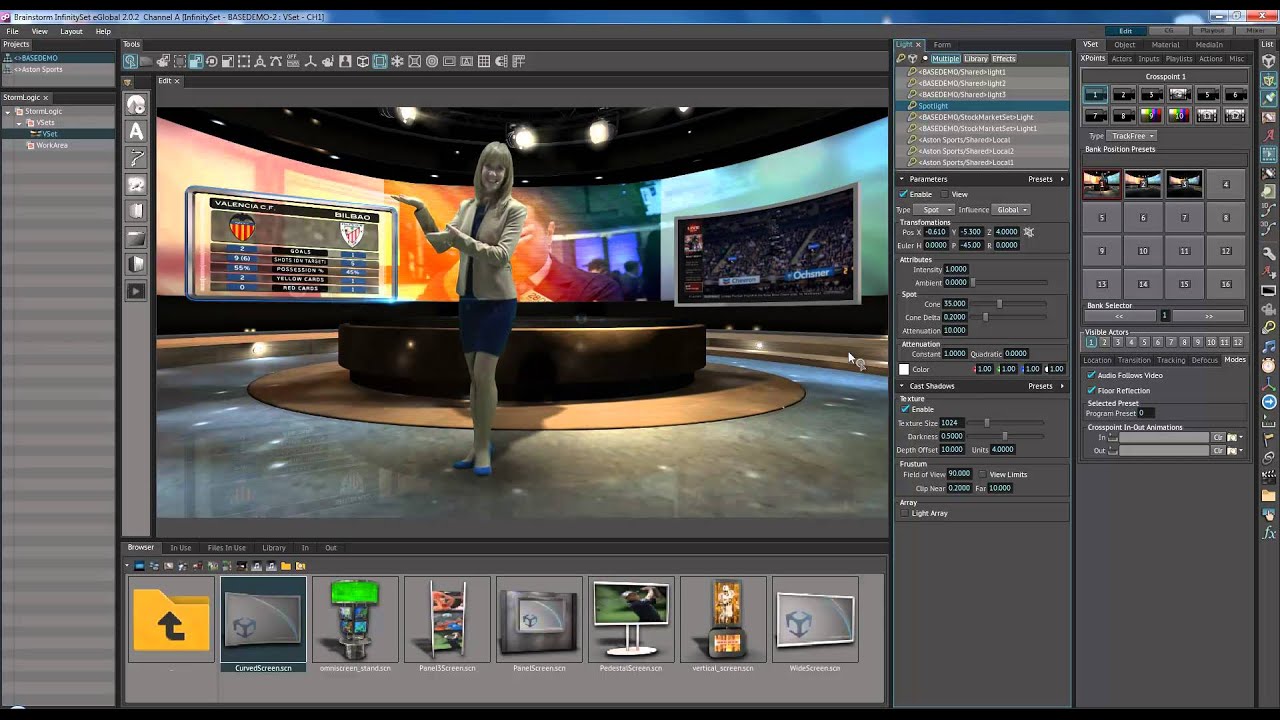This screenshot has height=720, width=1280.
Task: Click the blue arrow circle sidebar icon
Action: click(x=1269, y=402)
